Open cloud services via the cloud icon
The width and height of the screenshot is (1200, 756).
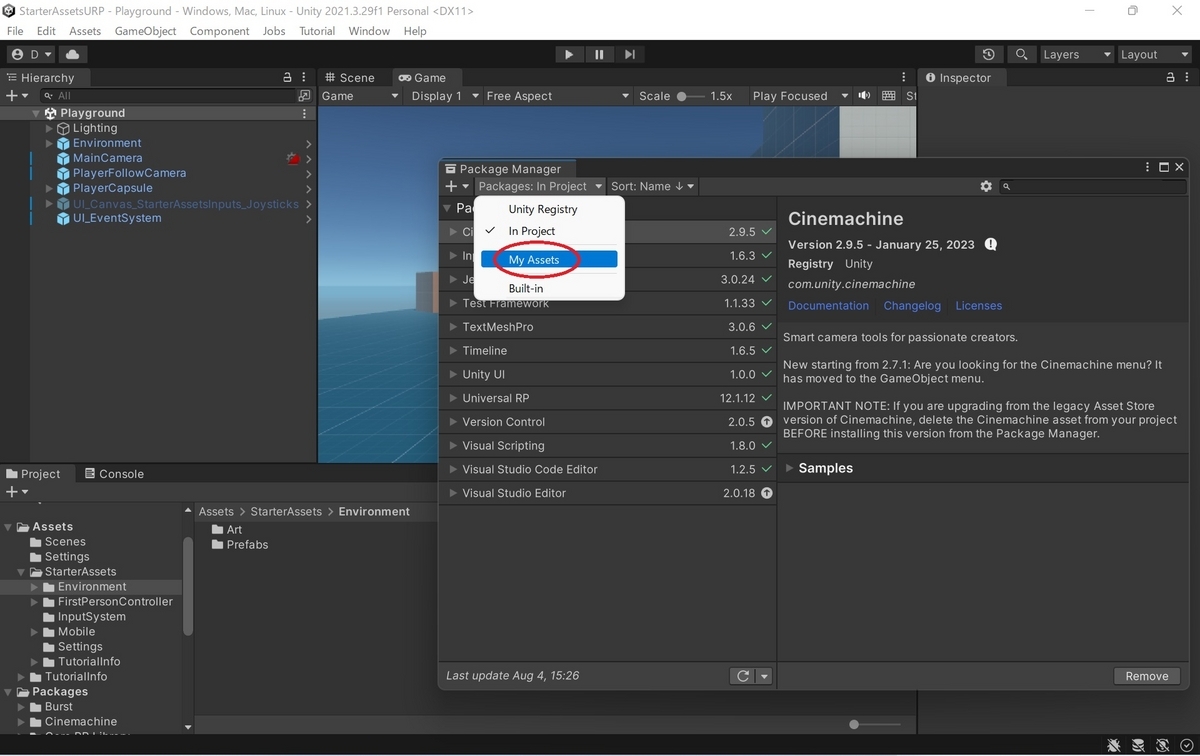click(75, 55)
